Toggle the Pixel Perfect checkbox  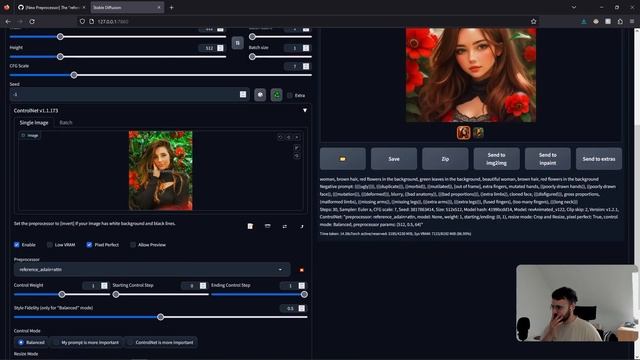click(89, 245)
